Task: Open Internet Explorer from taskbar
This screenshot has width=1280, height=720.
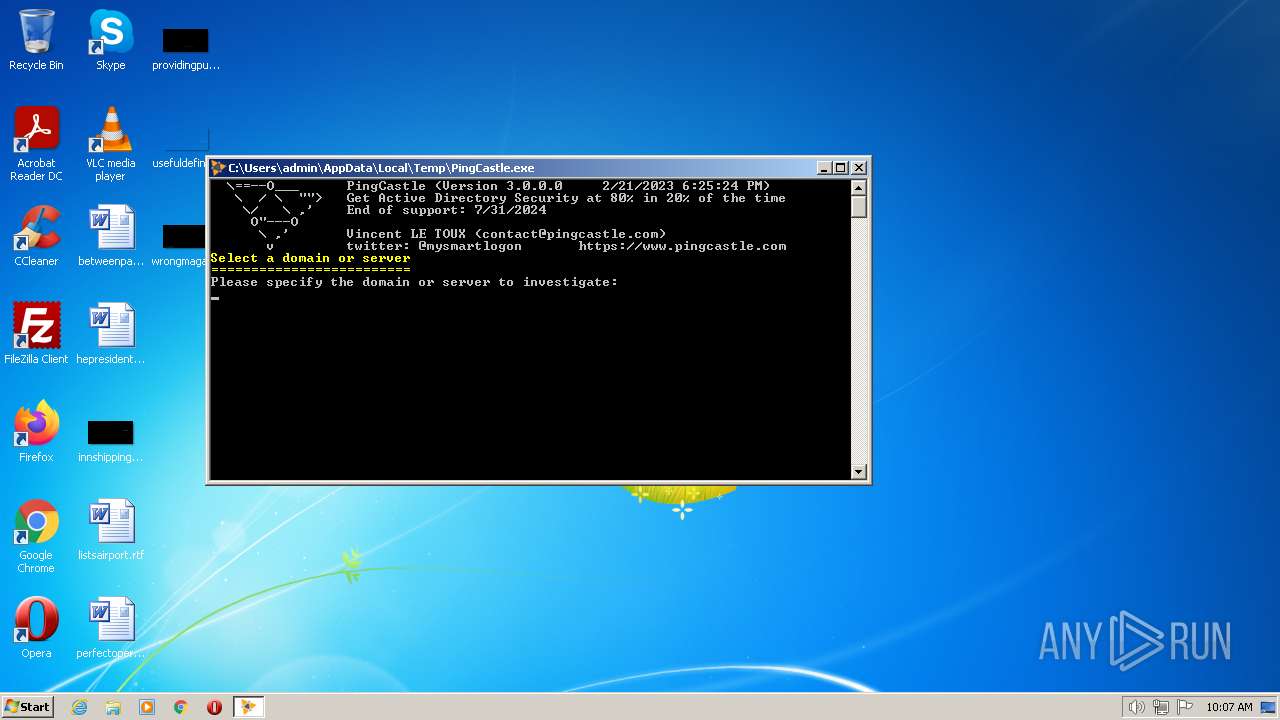Action: click(79, 707)
